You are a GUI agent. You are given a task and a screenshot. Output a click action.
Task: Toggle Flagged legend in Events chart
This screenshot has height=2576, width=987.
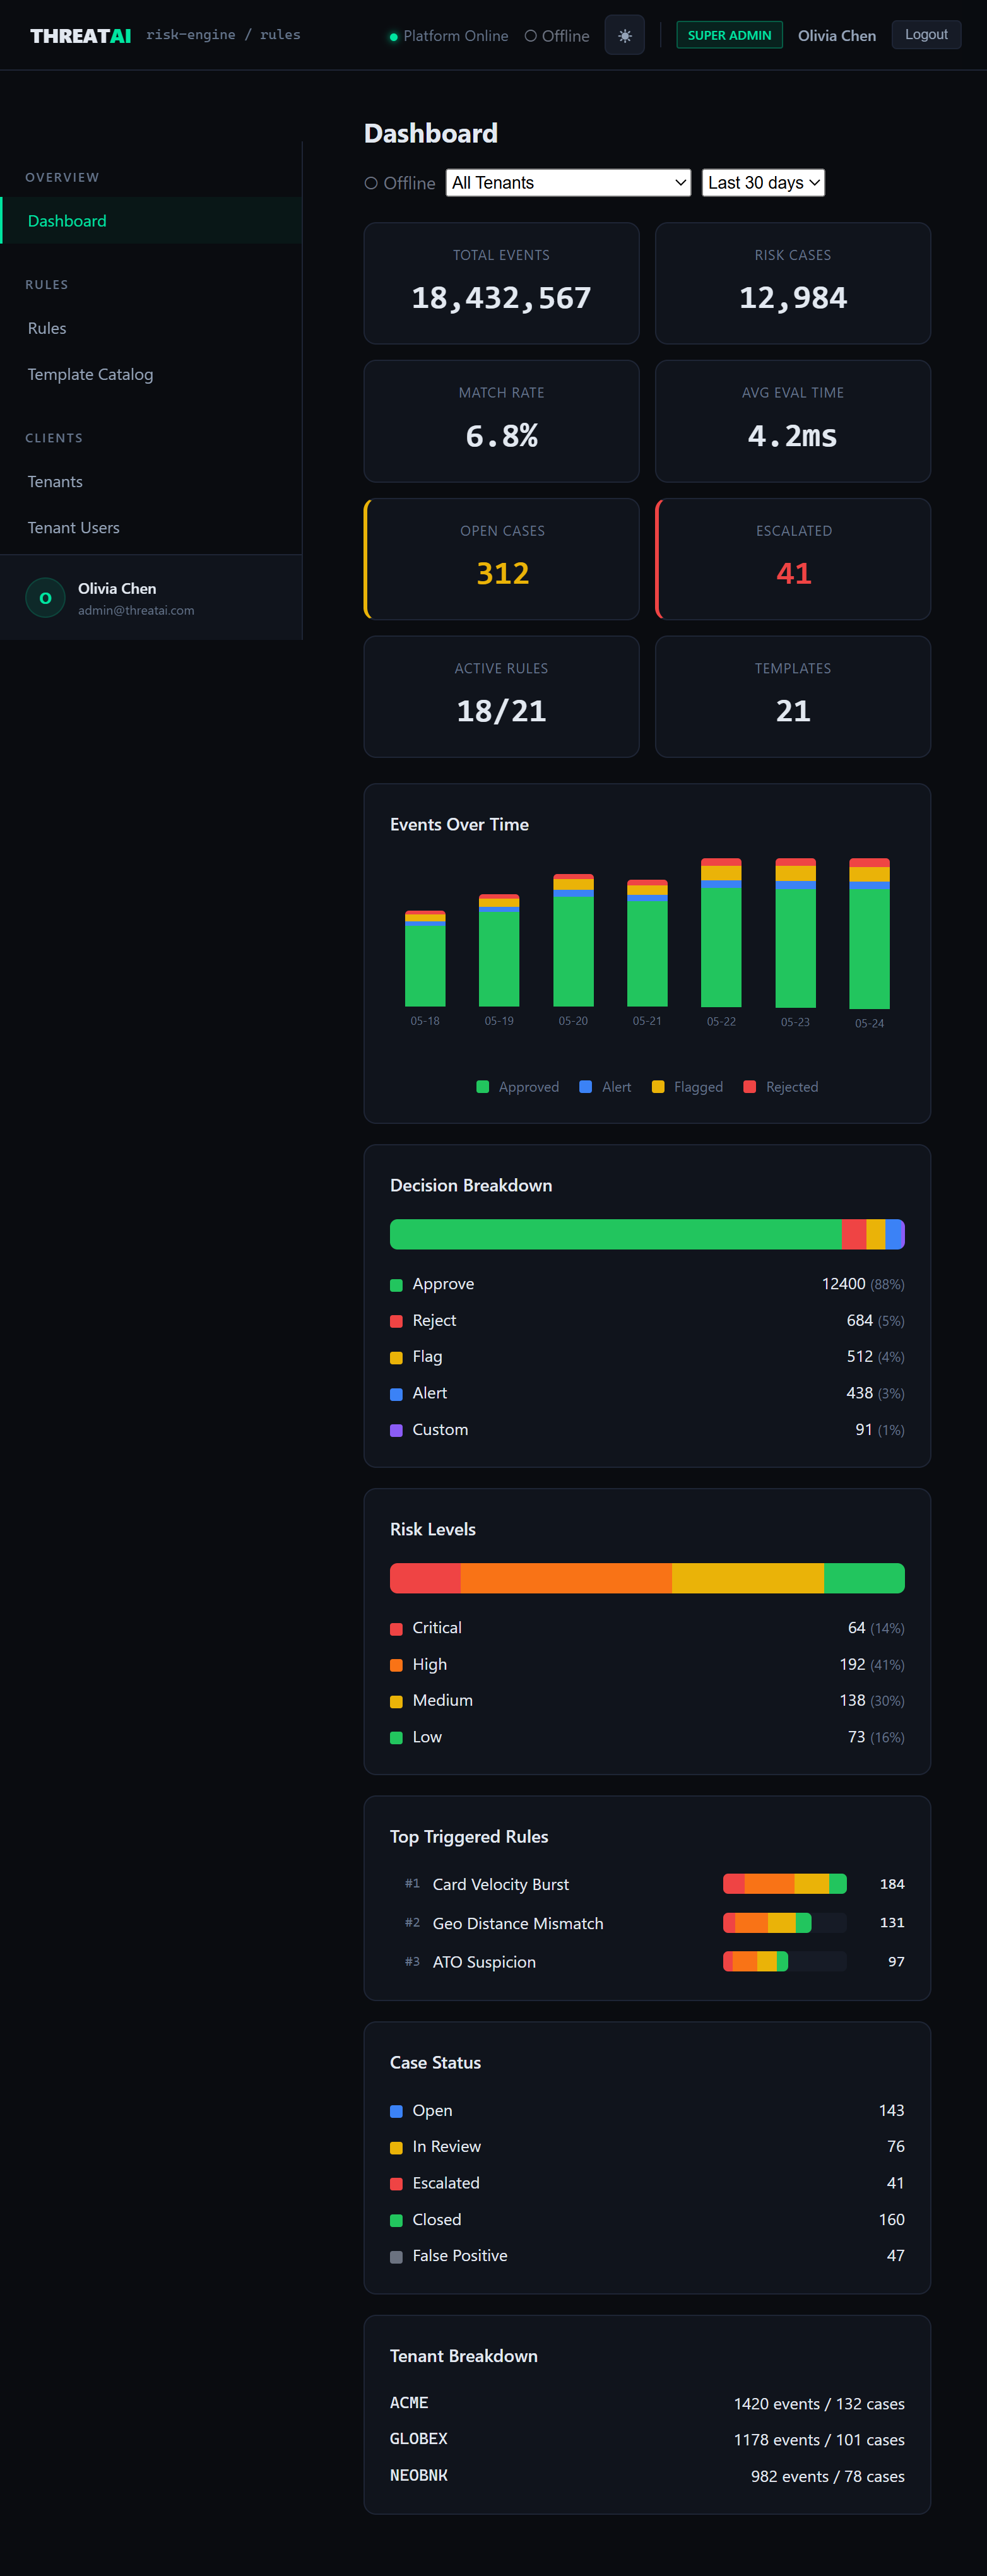(687, 1087)
